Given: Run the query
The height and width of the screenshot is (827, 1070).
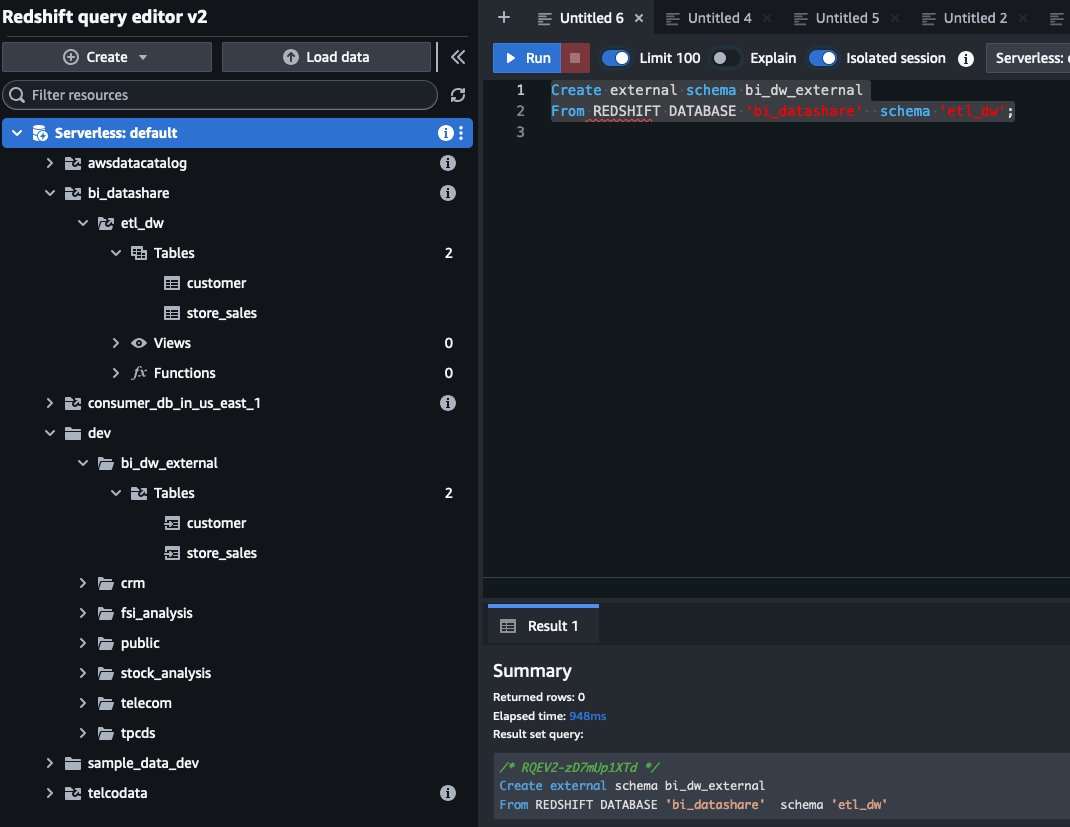Looking at the screenshot, I should click(527, 58).
